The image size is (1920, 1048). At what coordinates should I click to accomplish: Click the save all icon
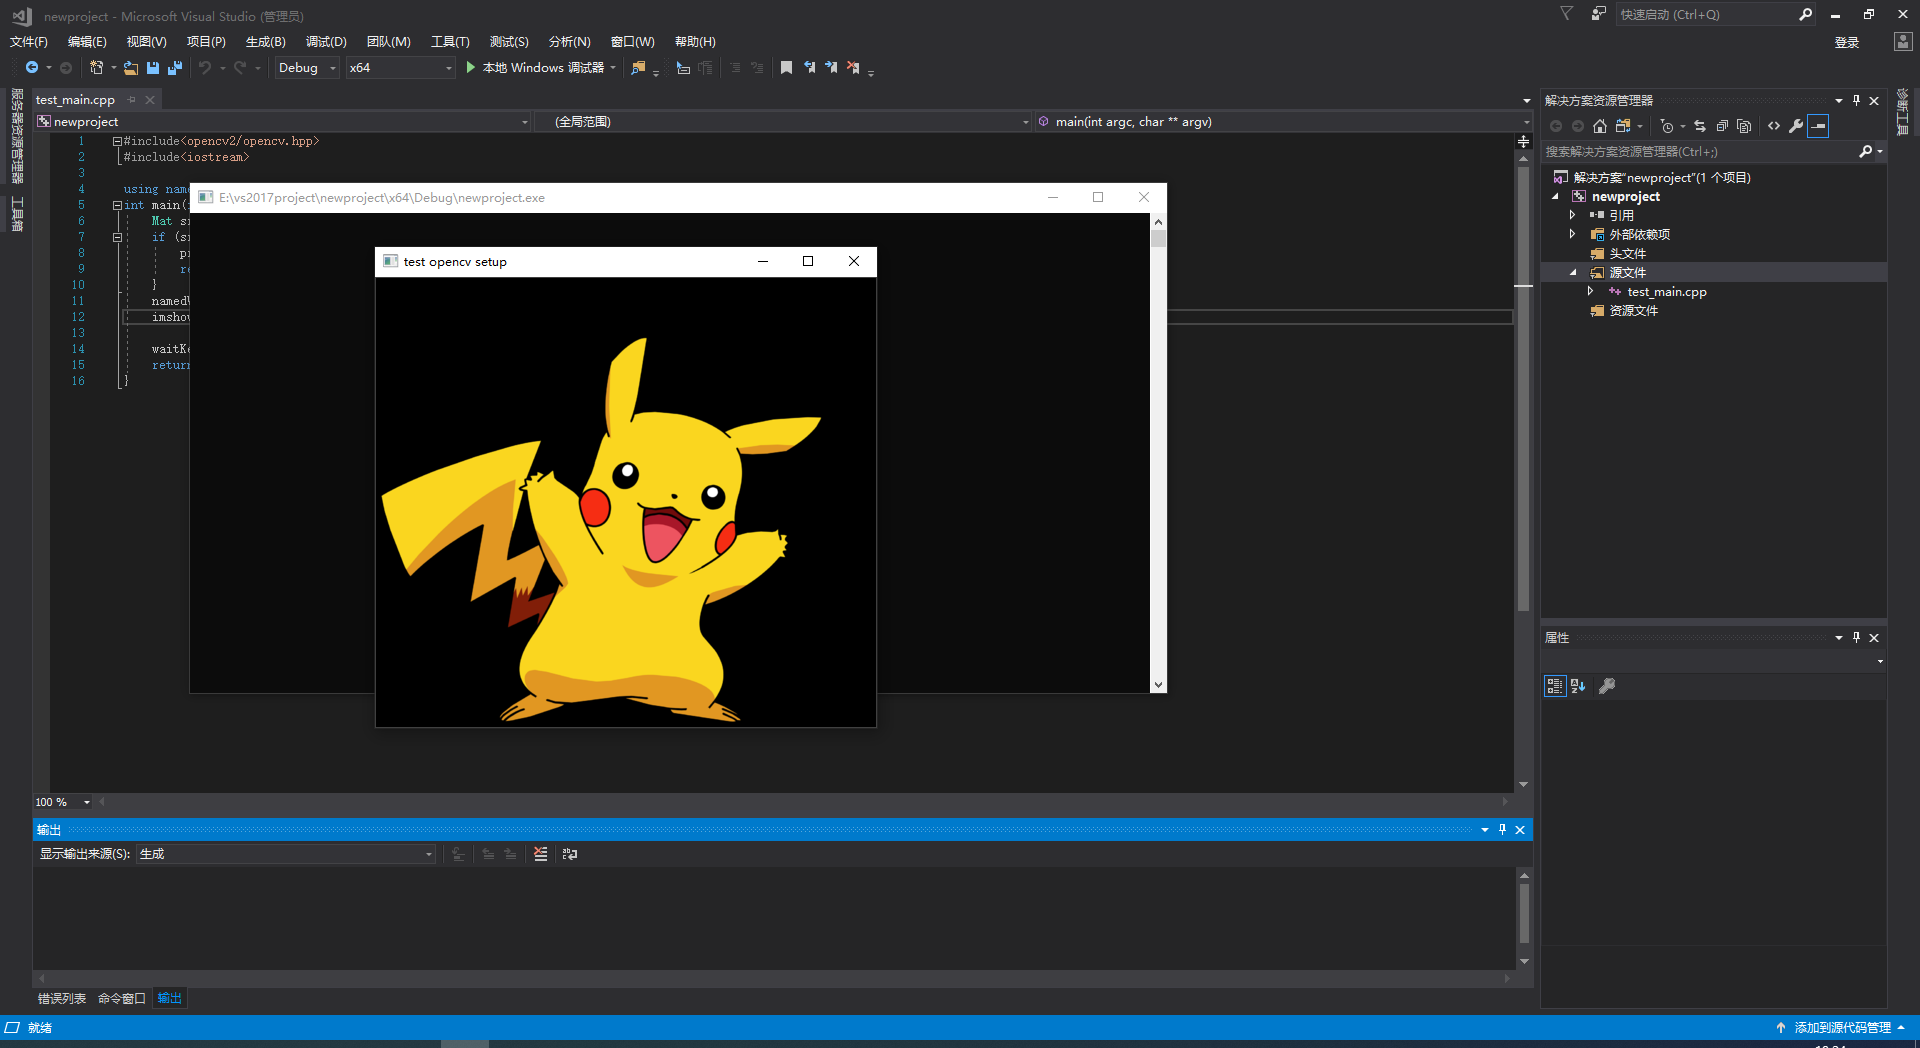(175, 68)
